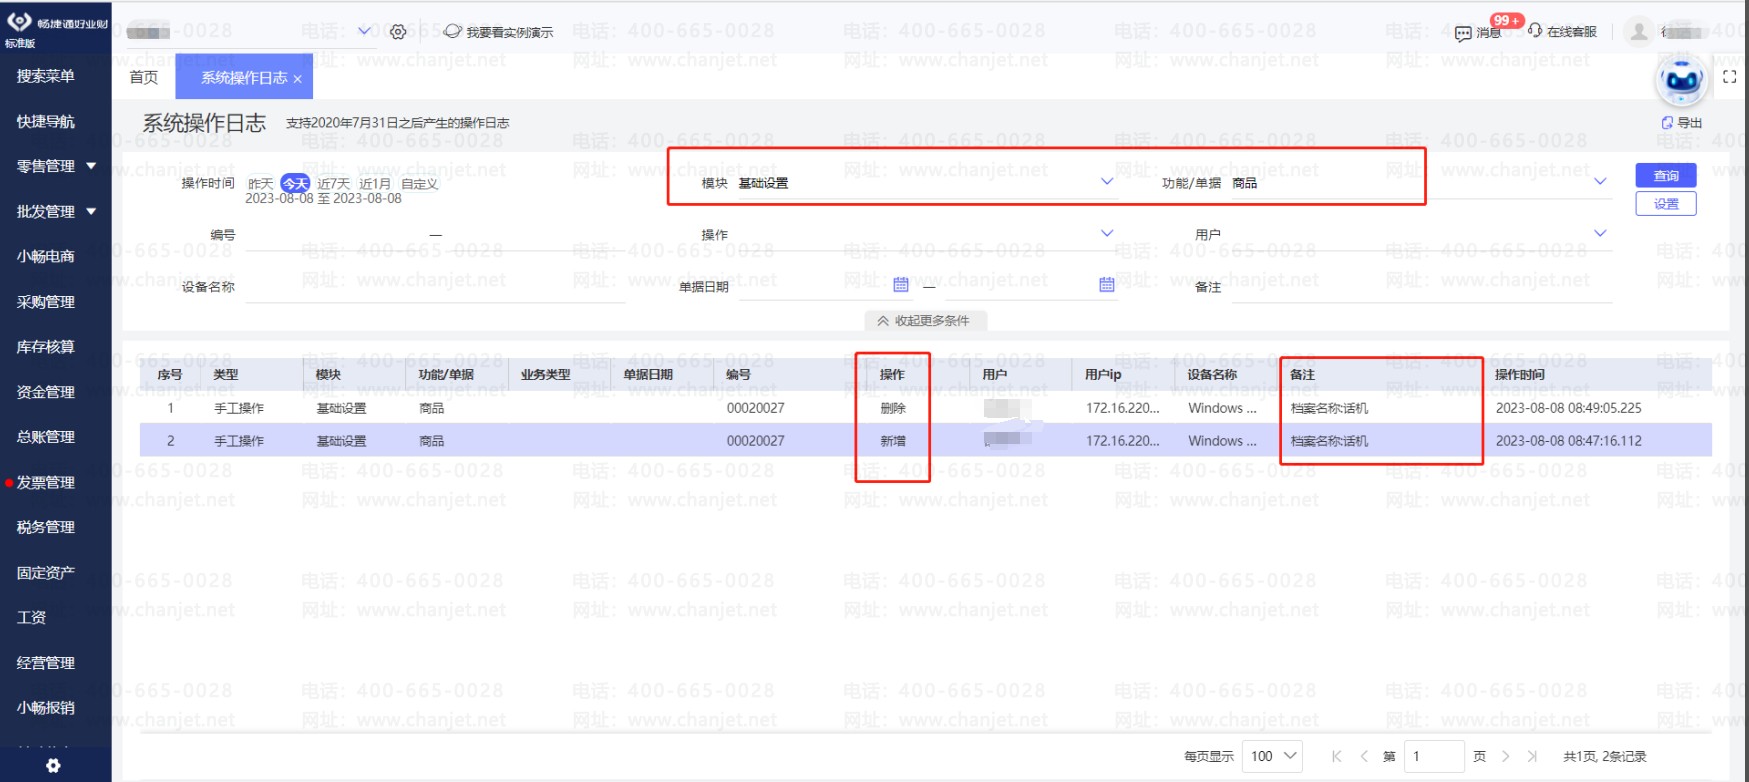The height and width of the screenshot is (782, 1749).
Task: Click the timestamp 2023-08-08 08:47:16.112
Action: tap(1569, 440)
